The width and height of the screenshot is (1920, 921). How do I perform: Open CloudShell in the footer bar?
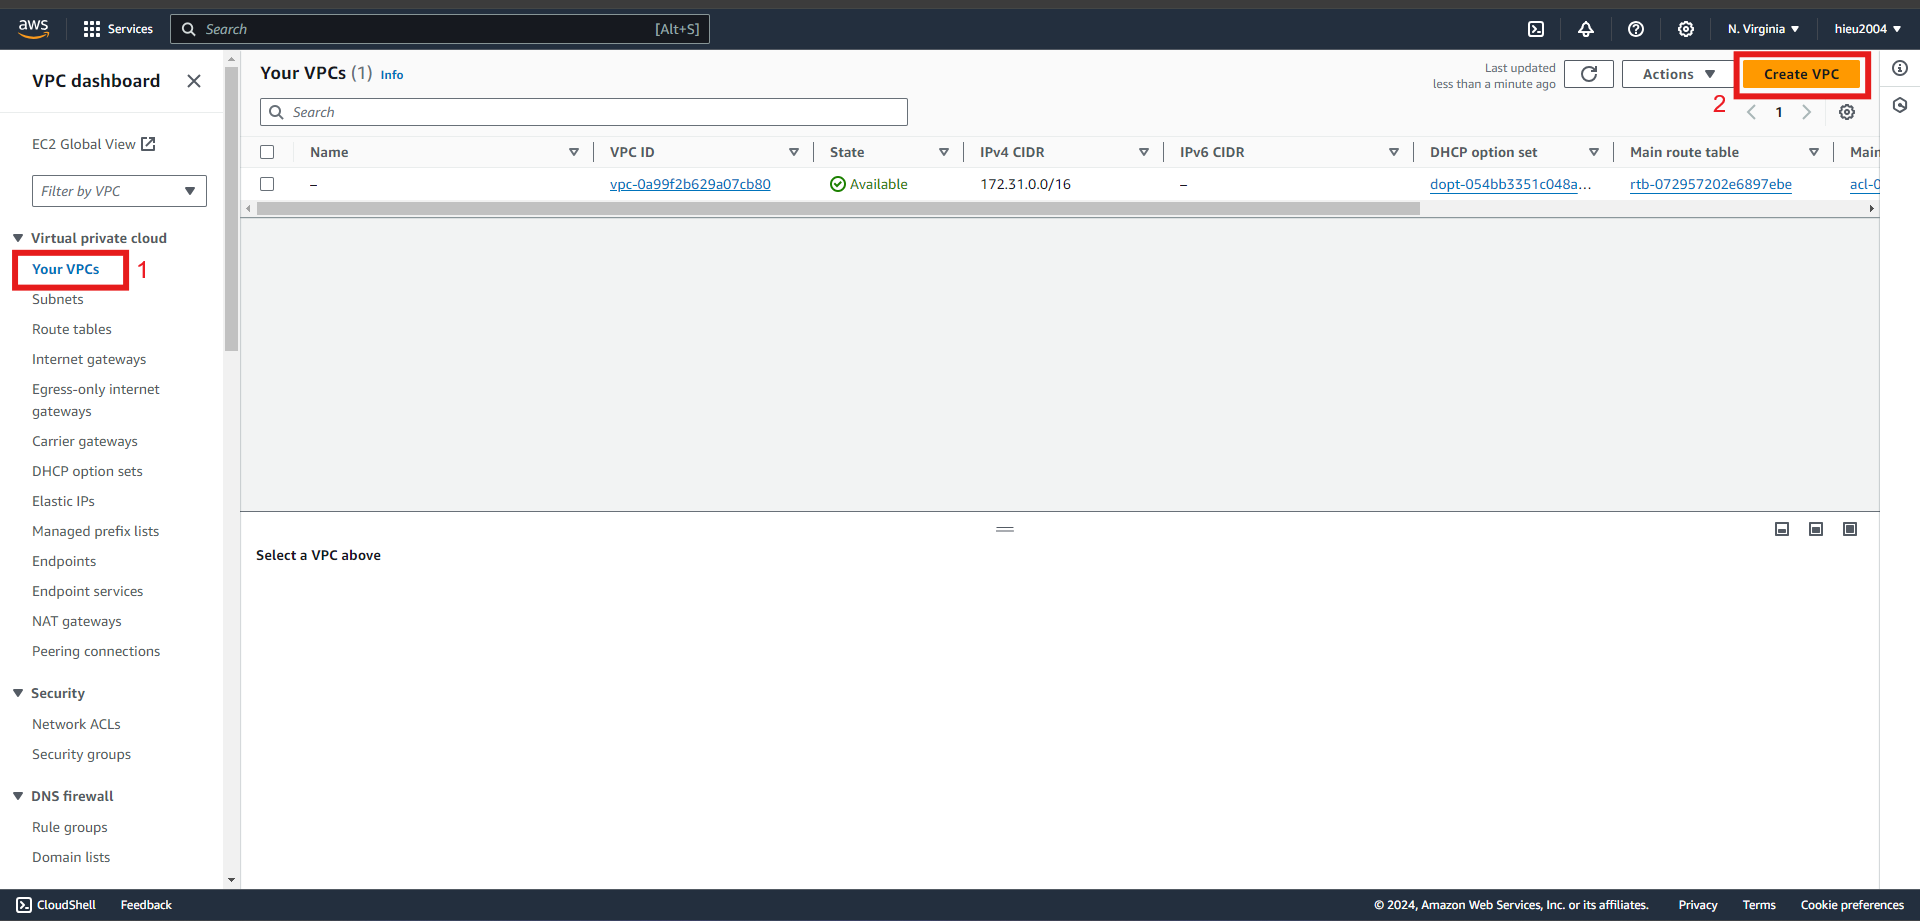(57, 905)
